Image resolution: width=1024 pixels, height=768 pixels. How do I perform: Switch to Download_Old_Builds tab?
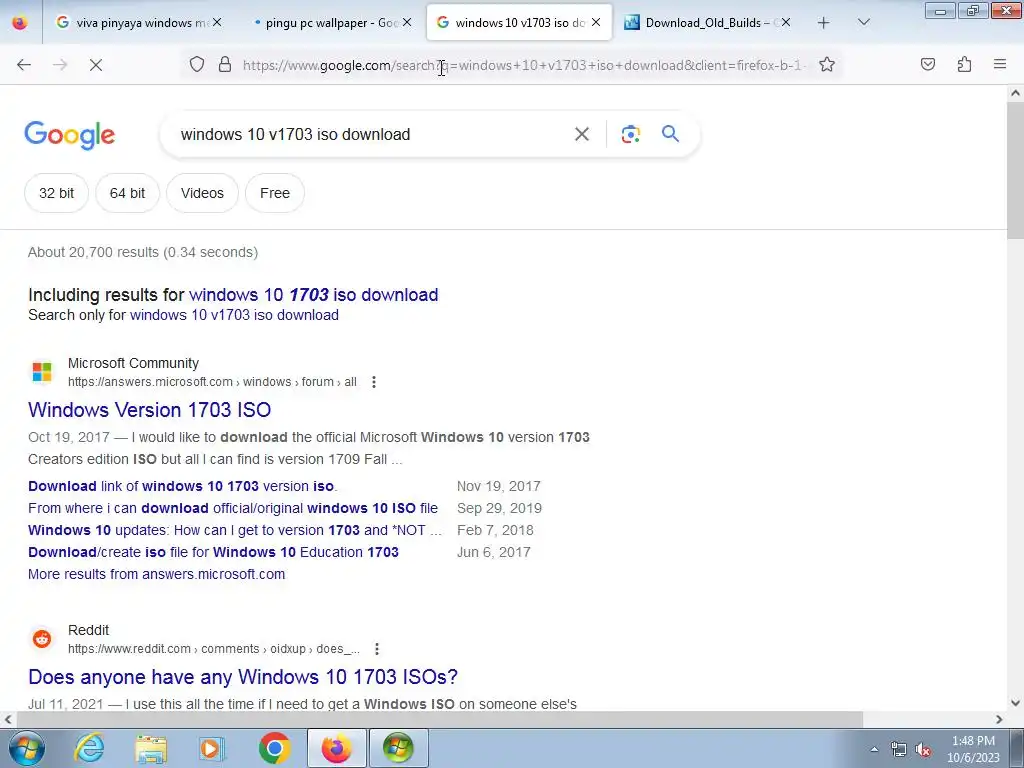(705, 23)
